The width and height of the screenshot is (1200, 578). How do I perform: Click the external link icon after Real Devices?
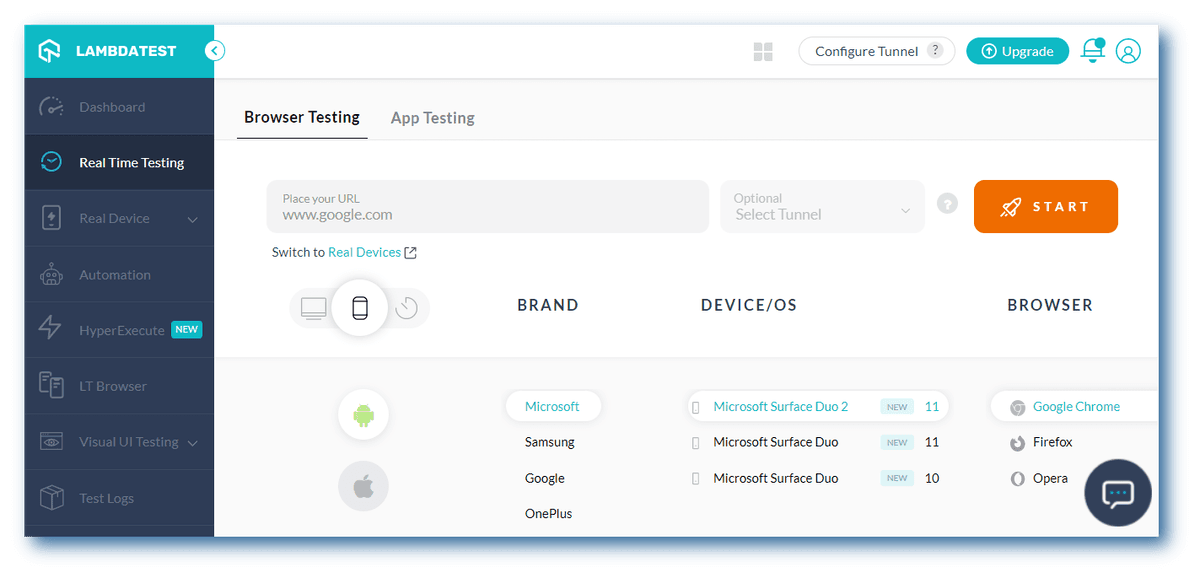click(x=410, y=253)
